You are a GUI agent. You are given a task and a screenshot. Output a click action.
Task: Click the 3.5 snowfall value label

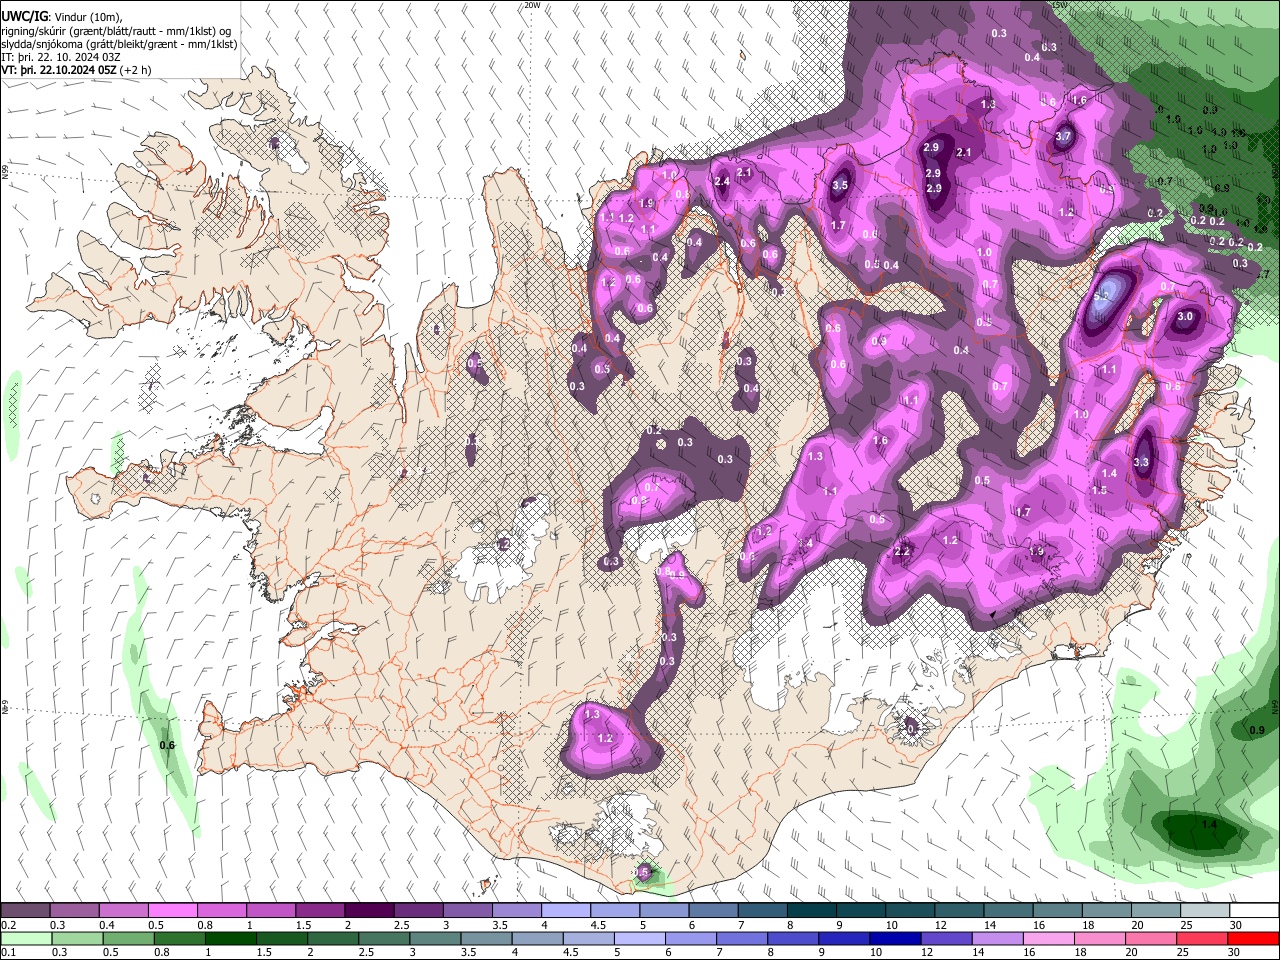[x=840, y=185]
